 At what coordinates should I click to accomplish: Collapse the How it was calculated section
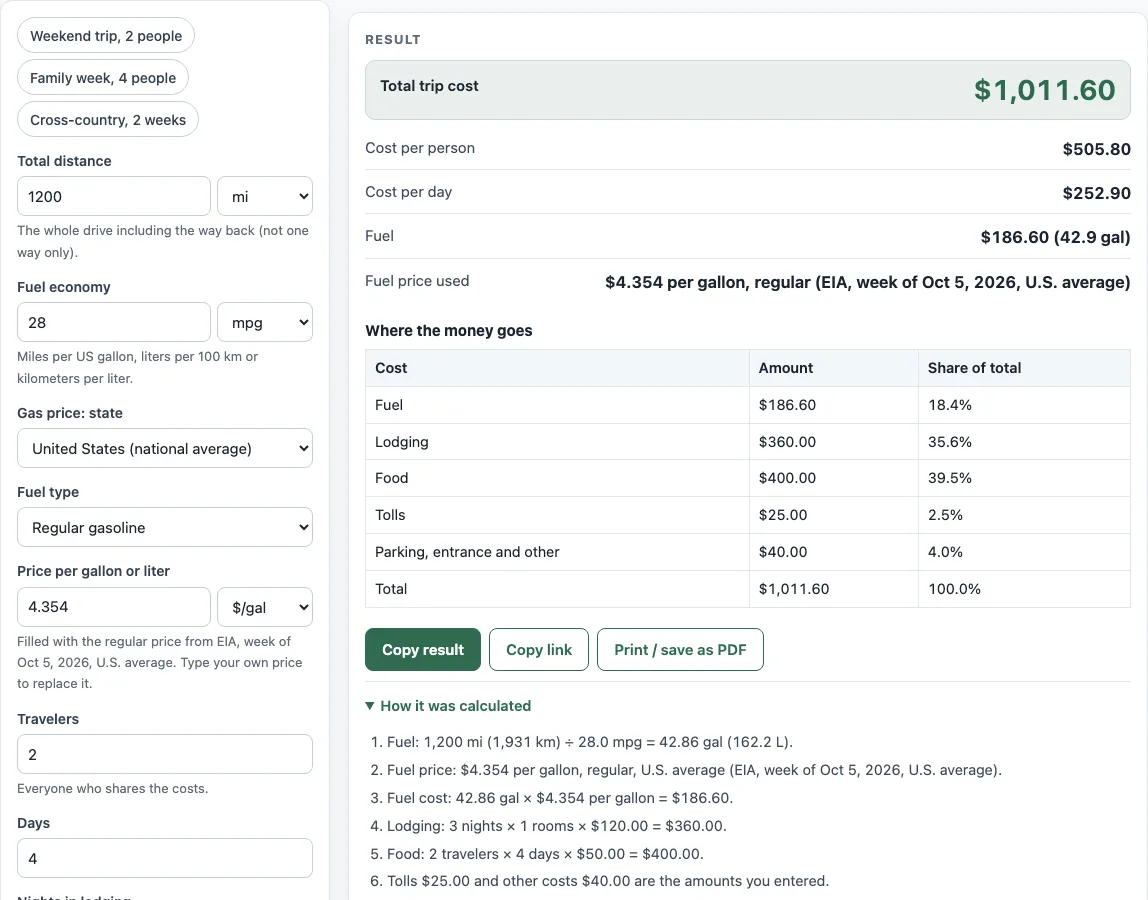[x=448, y=706]
